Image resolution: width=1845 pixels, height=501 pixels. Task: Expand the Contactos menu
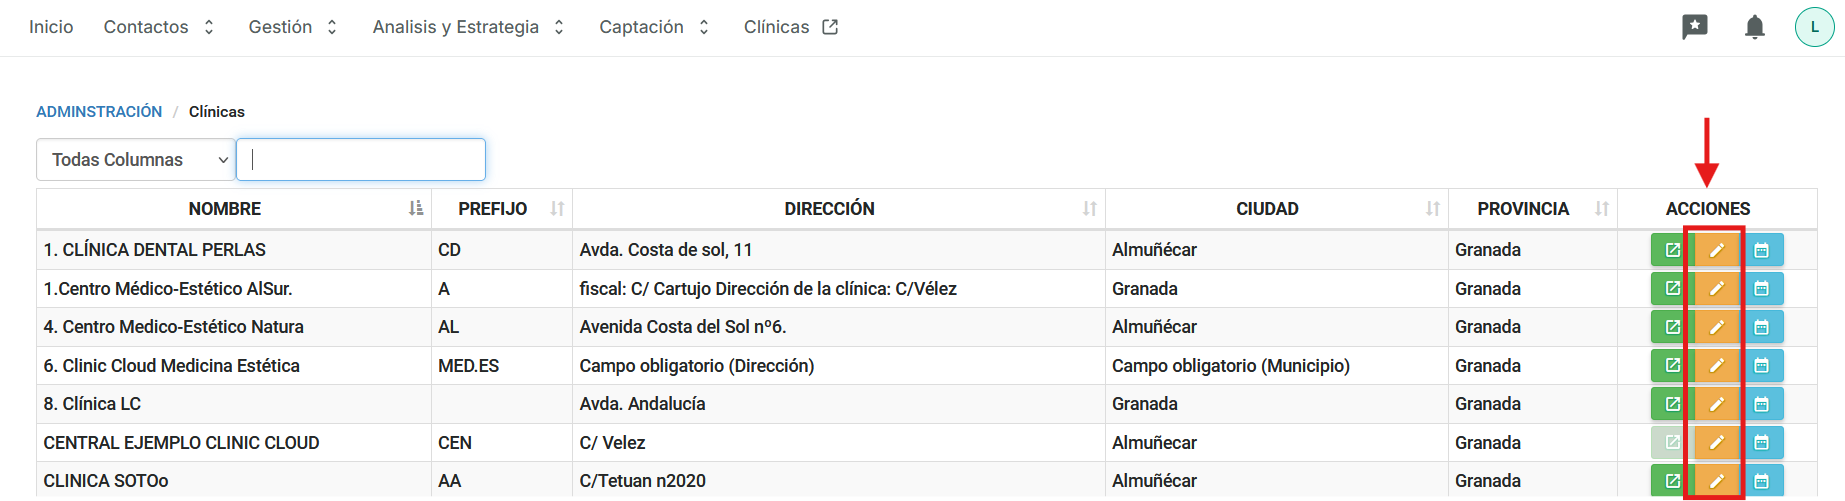(158, 27)
